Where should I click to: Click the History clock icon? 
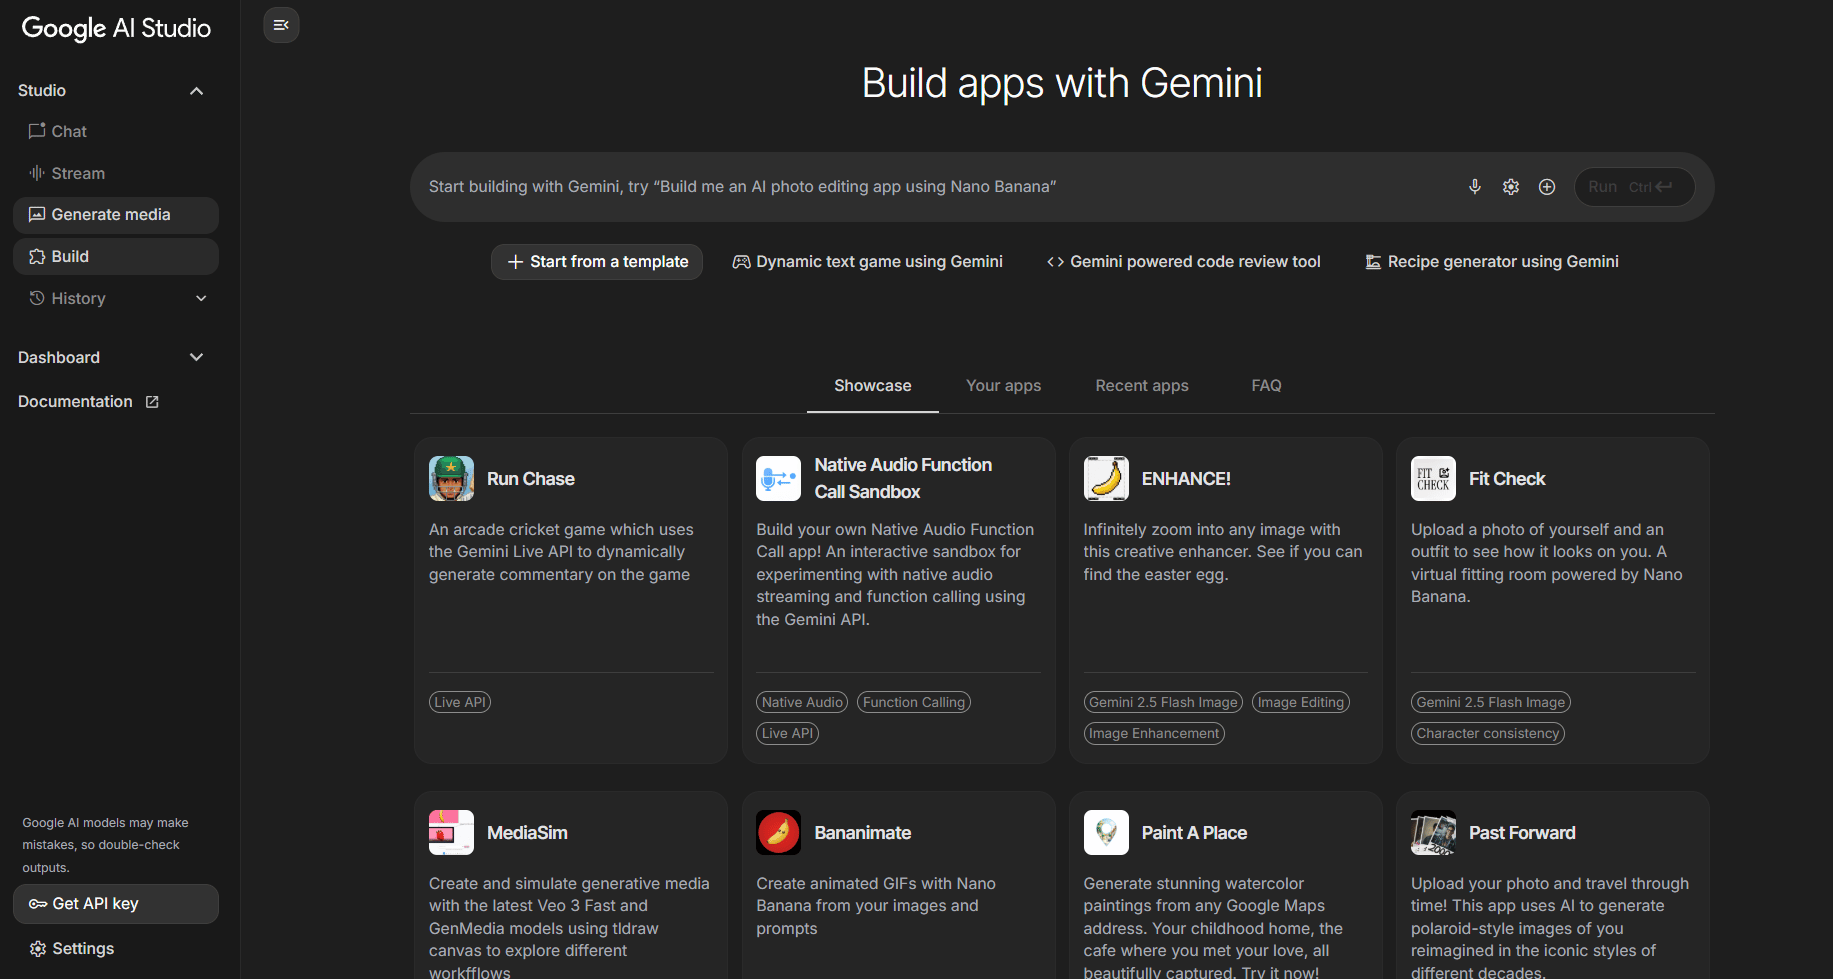tap(37, 298)
